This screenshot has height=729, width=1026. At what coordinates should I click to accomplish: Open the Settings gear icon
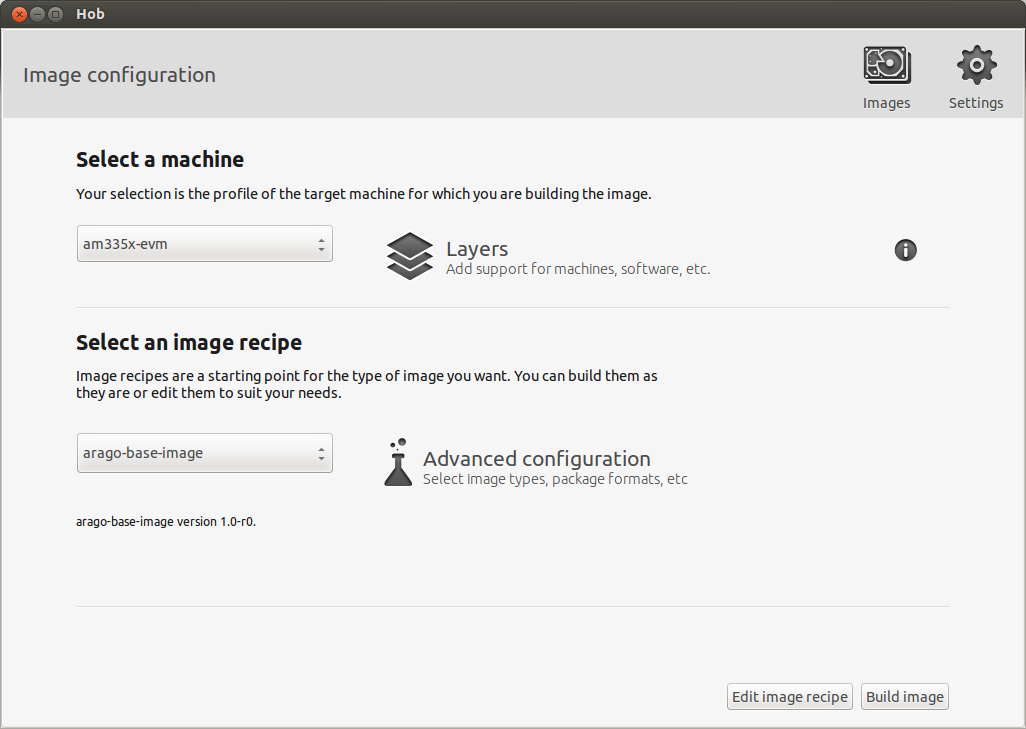[x=976, y=66]
